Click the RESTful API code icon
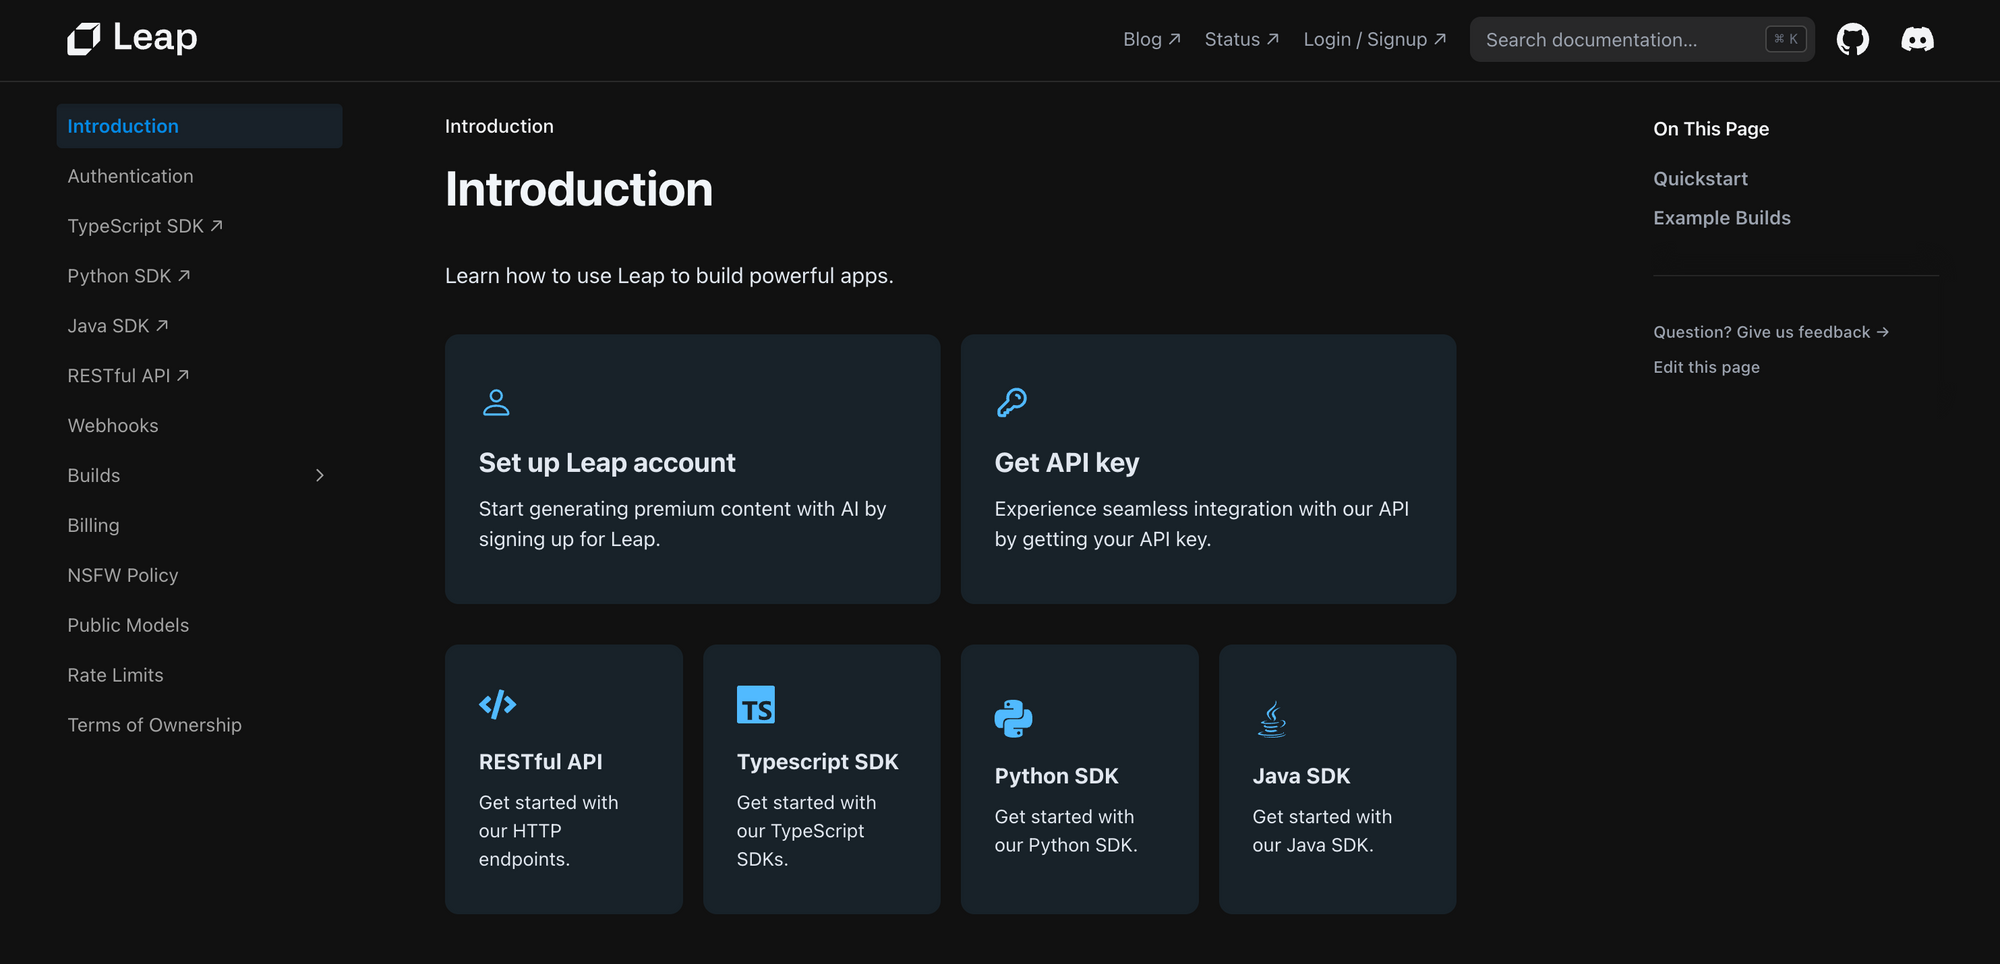Image resolution: width=2000 pixels, height=964 pixels. coord(497,705)
